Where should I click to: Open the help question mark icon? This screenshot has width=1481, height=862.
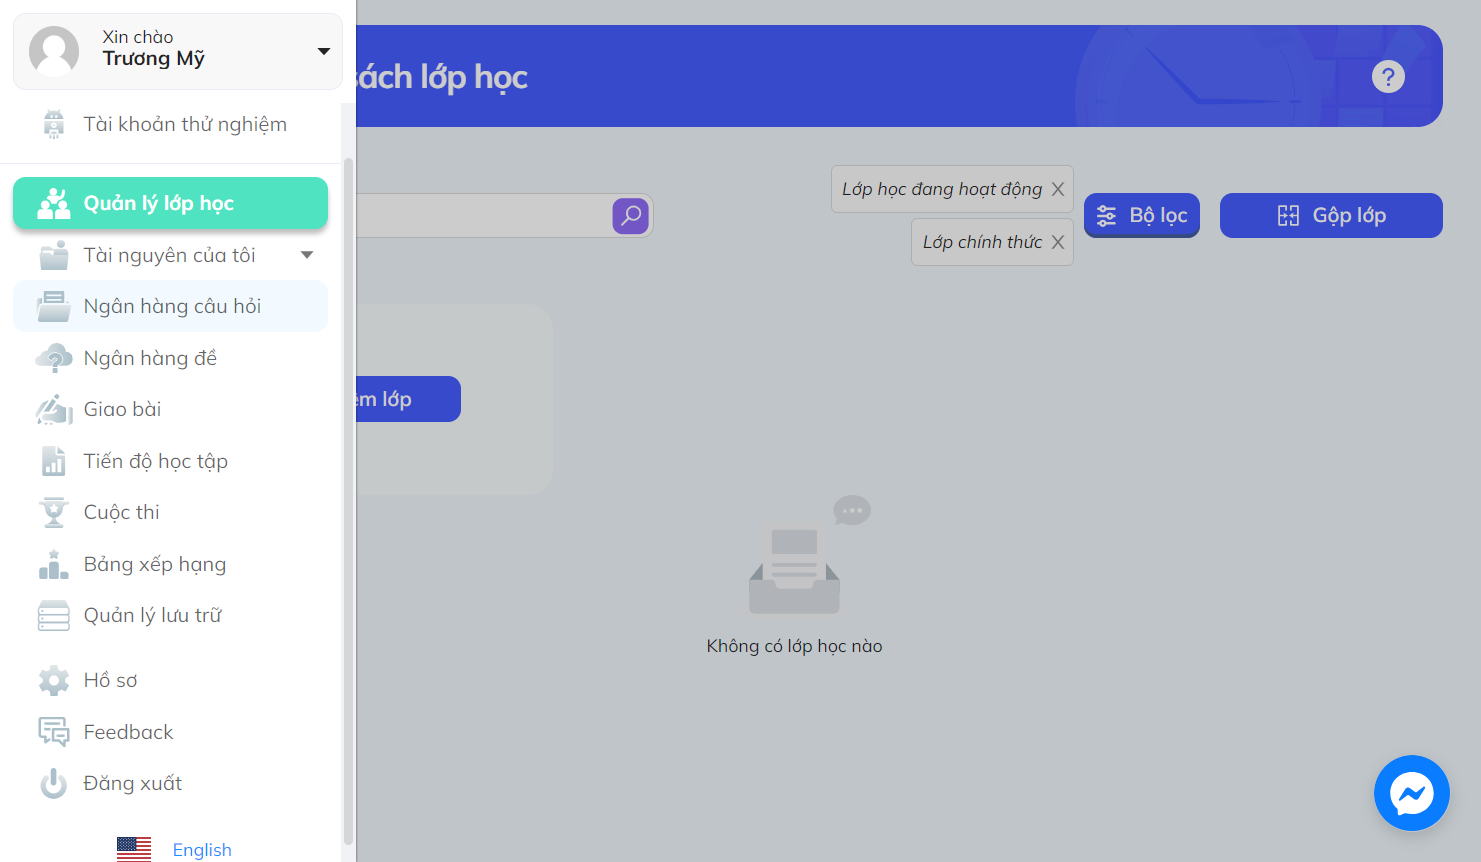coord(1388,76)
